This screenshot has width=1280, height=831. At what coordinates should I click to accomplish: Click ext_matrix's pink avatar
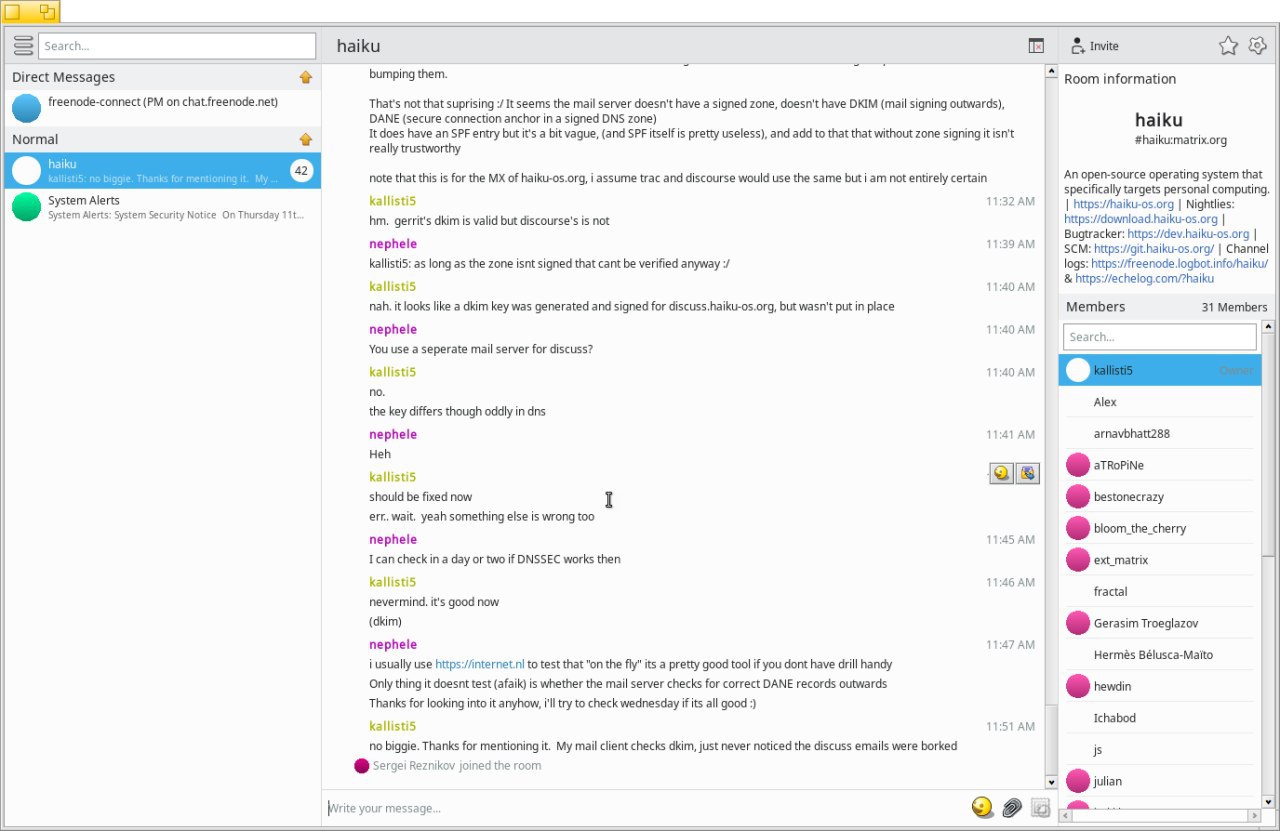pos(1077,560)
